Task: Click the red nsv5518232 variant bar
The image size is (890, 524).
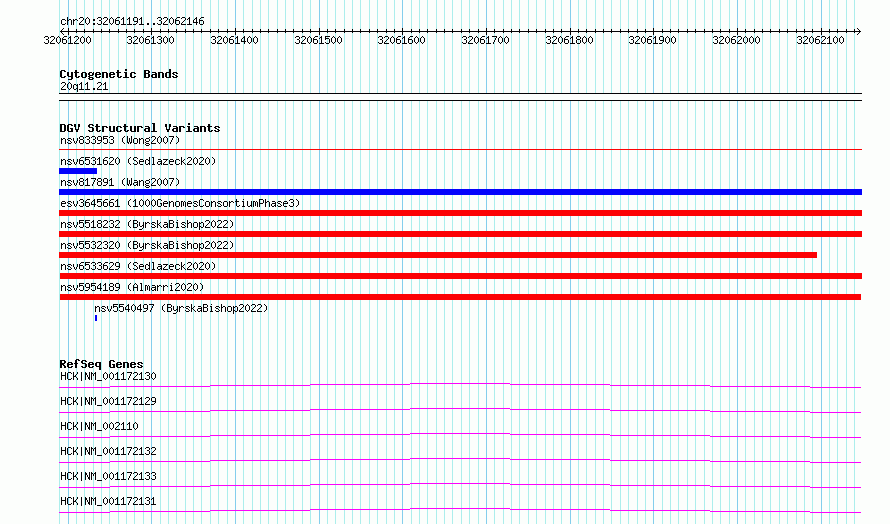Action: pyautogui.click(x=460, y=234)
